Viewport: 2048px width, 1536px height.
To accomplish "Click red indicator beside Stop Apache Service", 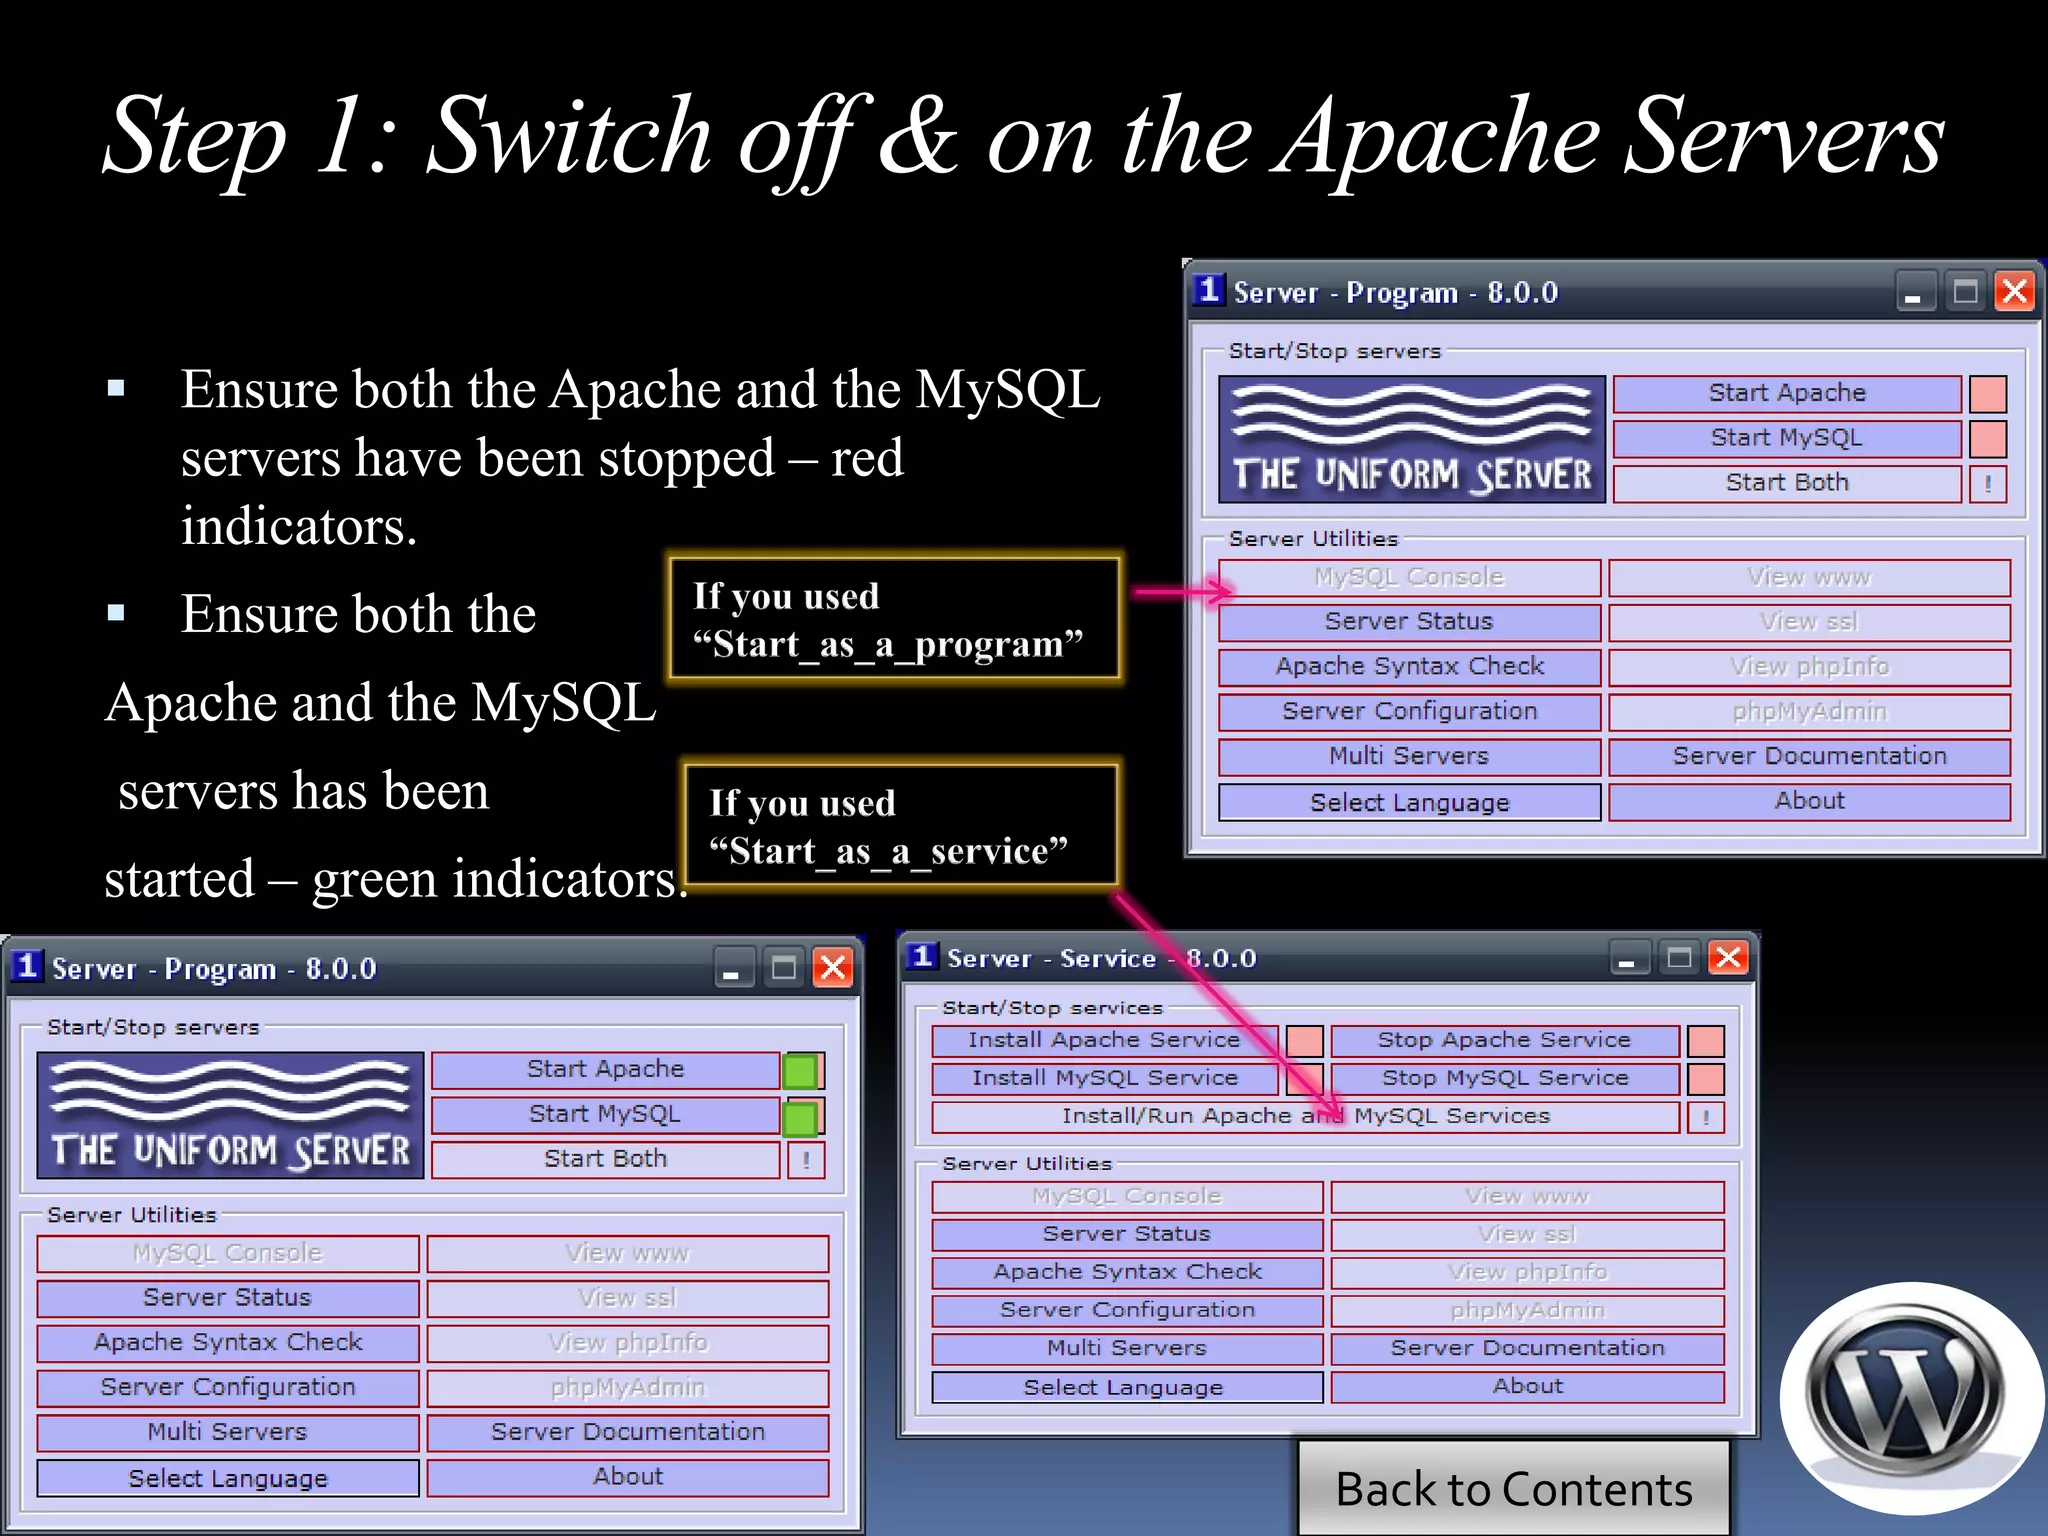I will click(x=1706, y=1041).
